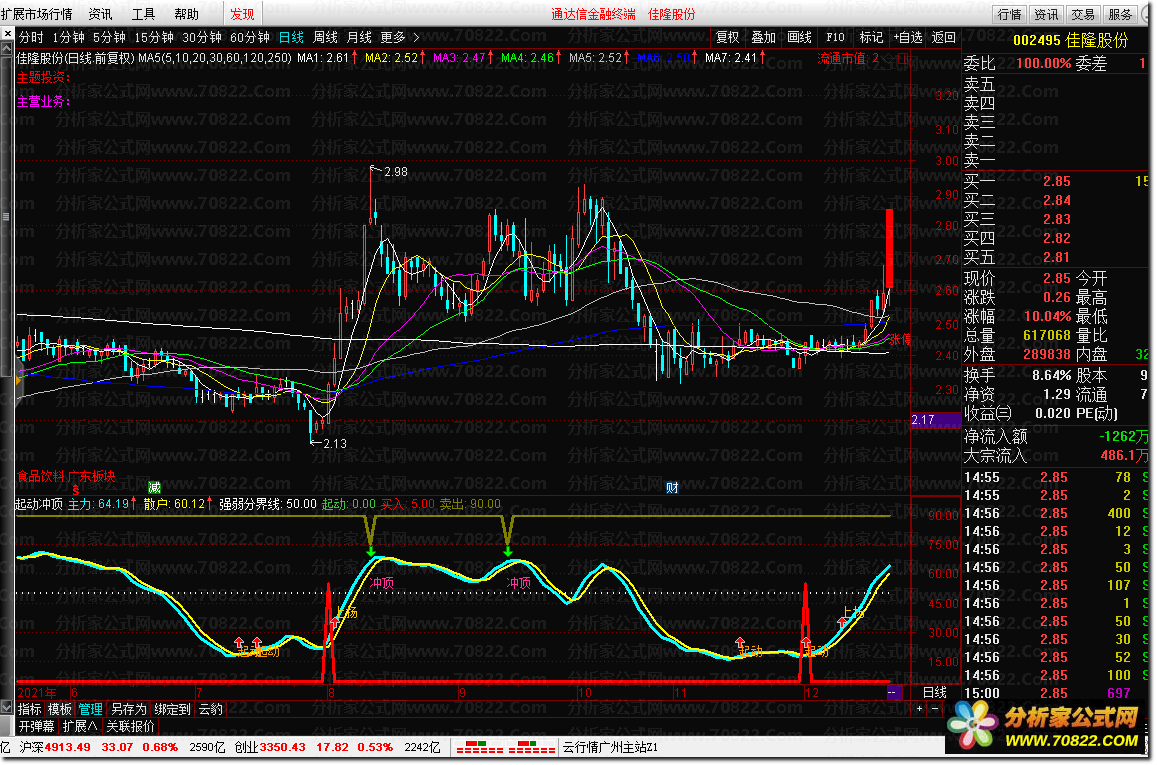This screenshot has width=1157, height=765.
Task: Click the 叠加 overlay button
Action: click(x=764, y=37)
